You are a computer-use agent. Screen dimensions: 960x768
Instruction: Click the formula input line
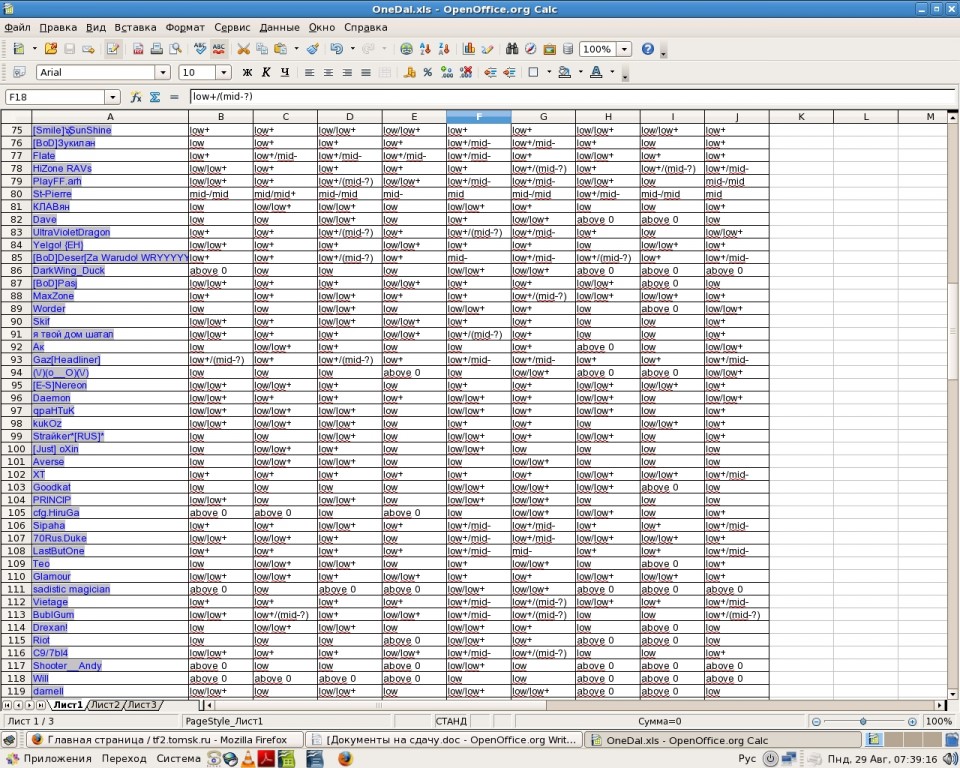(x=573, y=97)
